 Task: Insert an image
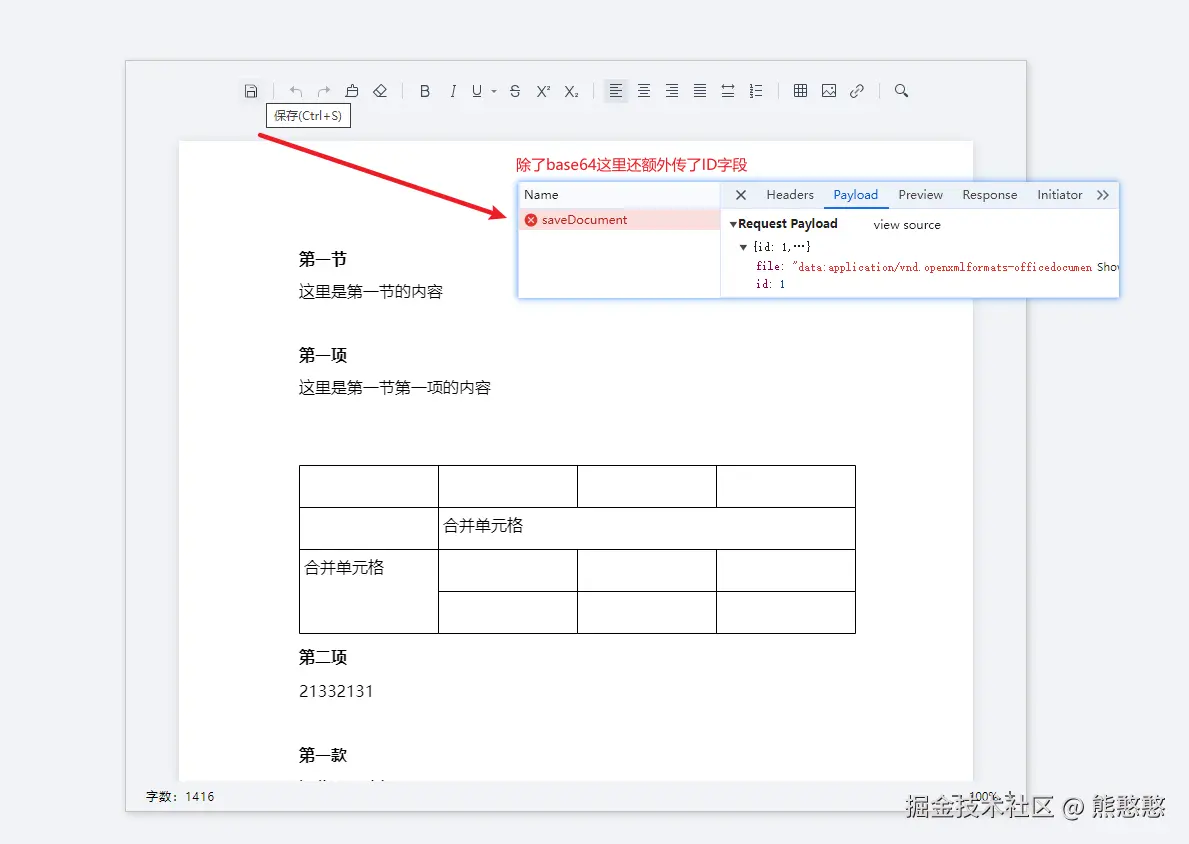point(829,91)
